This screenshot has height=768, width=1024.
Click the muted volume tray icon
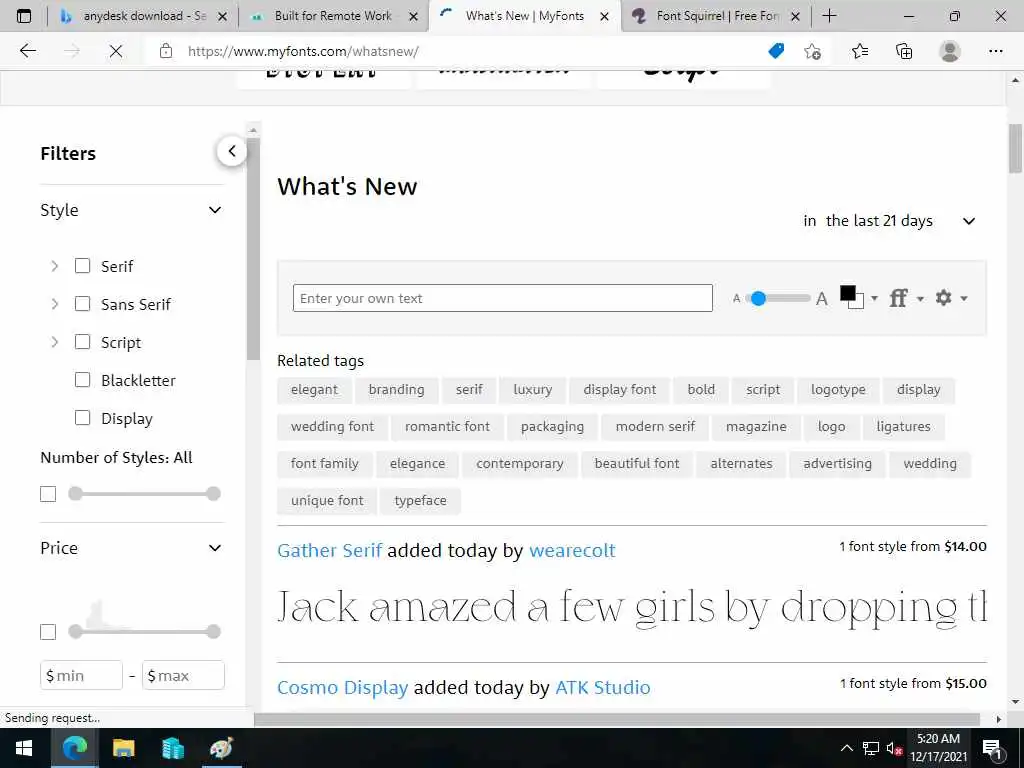pyautogui.click(x=894, y=748)
